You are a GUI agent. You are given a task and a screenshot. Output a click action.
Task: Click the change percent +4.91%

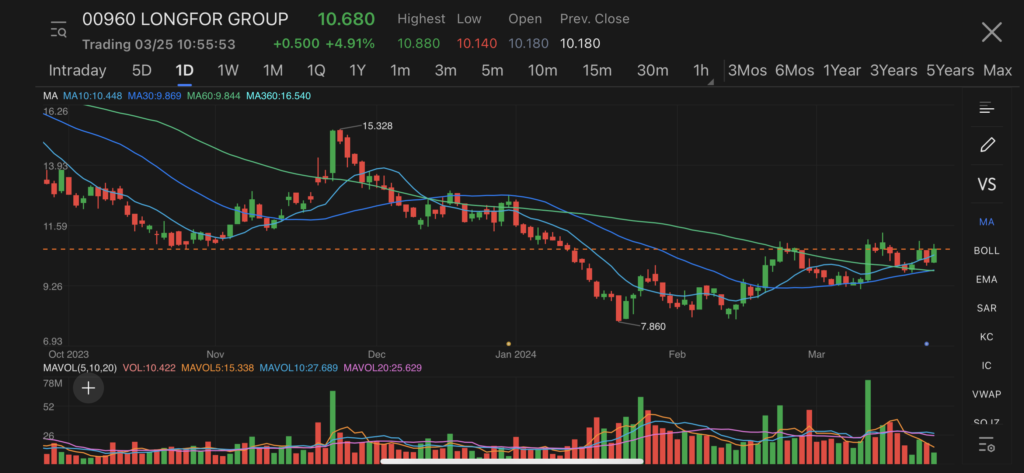(351, 44)
